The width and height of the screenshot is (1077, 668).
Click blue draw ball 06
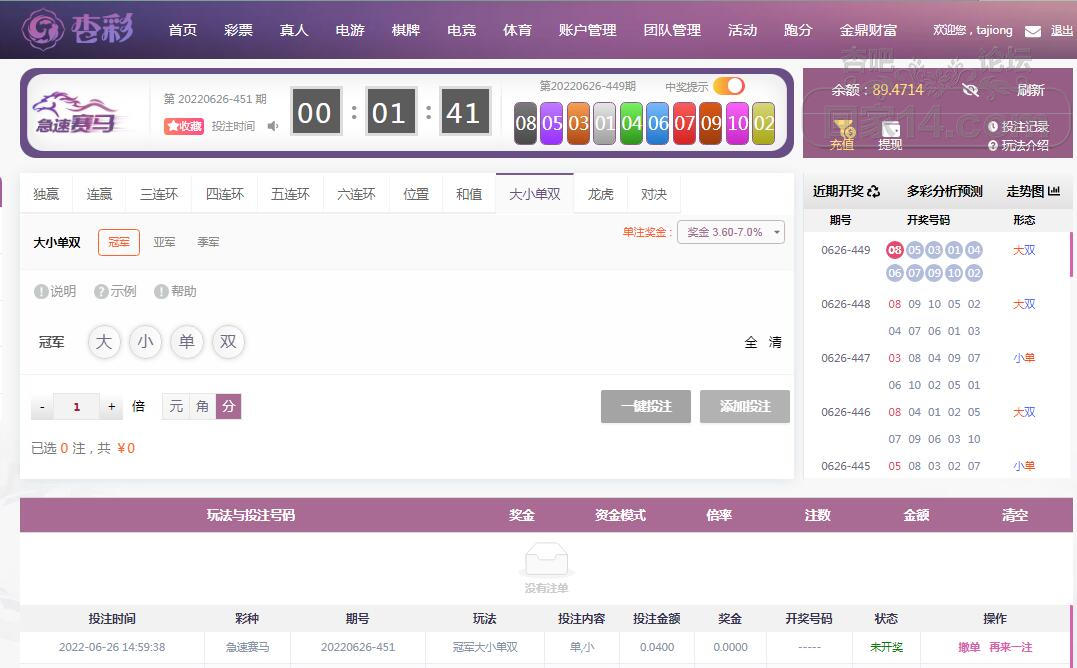658,124
